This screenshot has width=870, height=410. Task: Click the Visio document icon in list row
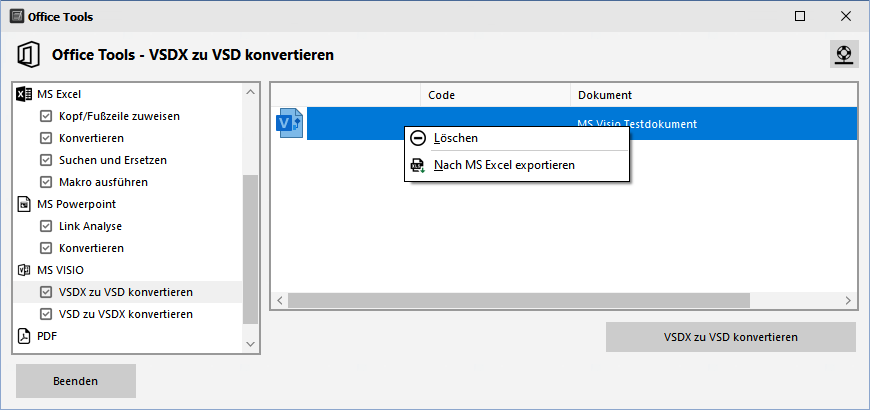289,124
